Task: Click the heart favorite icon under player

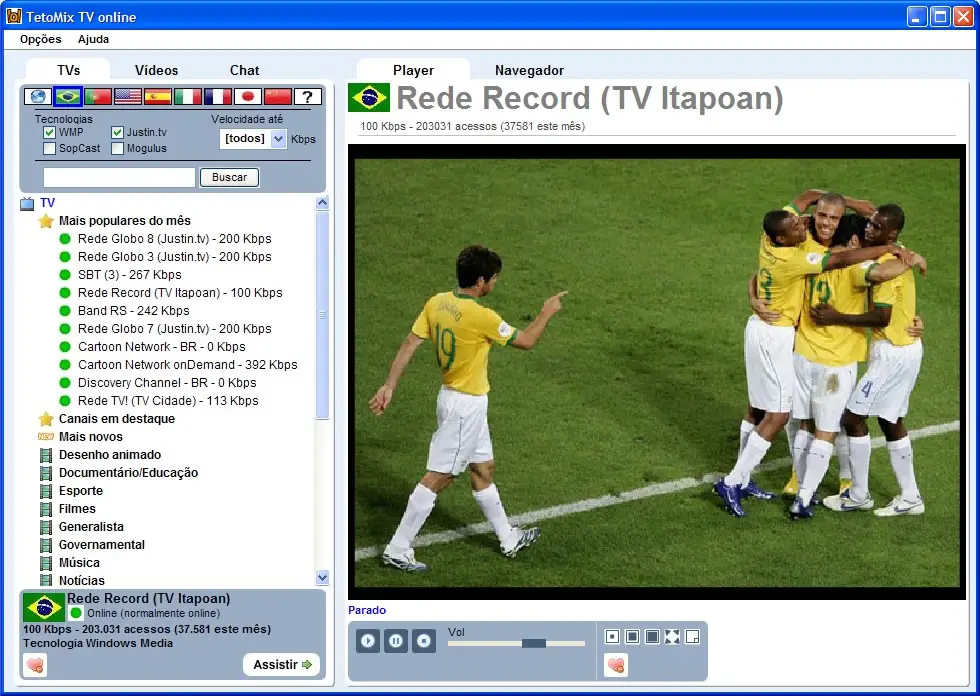Action: [616, 664]
